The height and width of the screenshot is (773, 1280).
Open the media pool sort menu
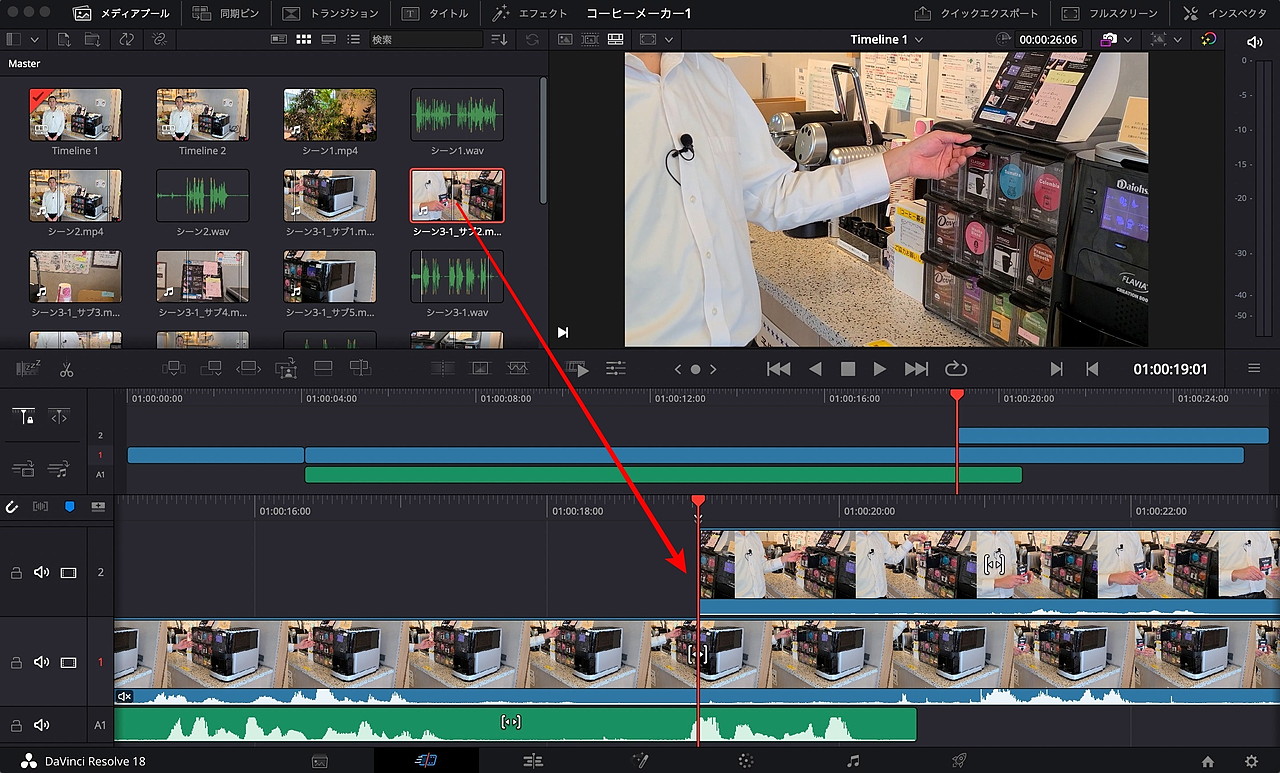click(500, 39)
